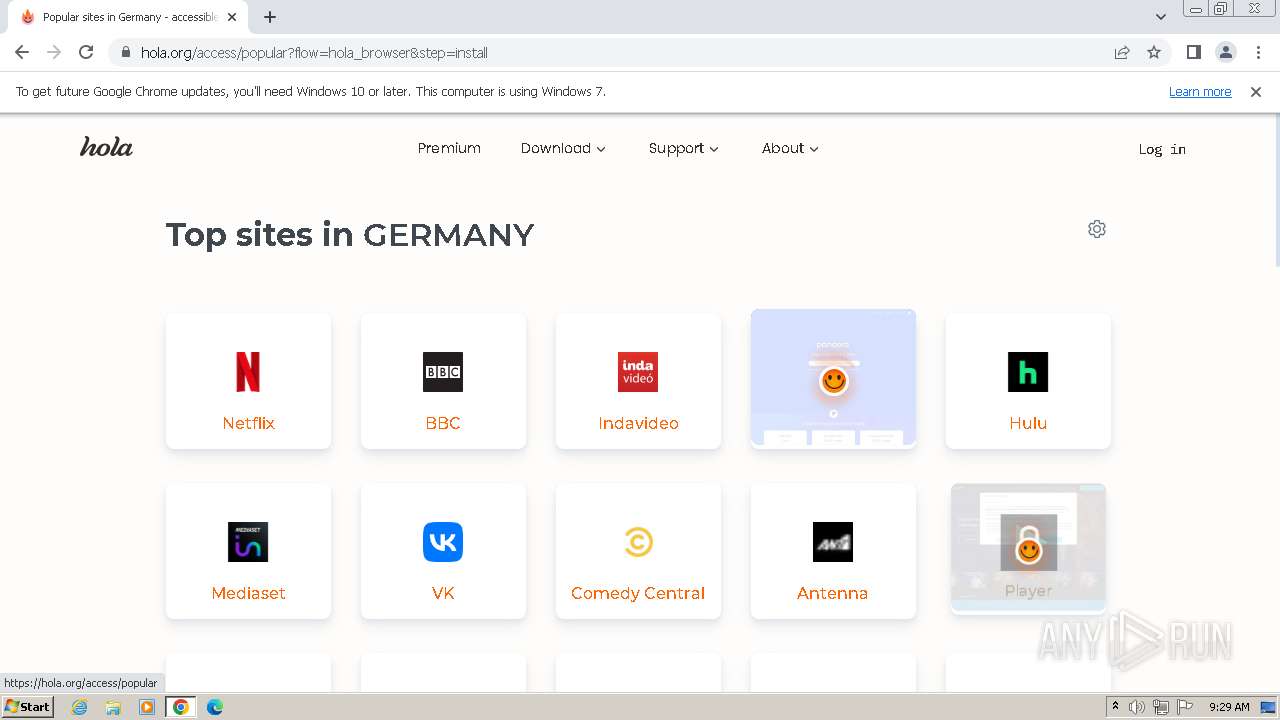1280x720 pixels.
Task: Open the Indavideo site tile
Action: click(x=638, y=381)
